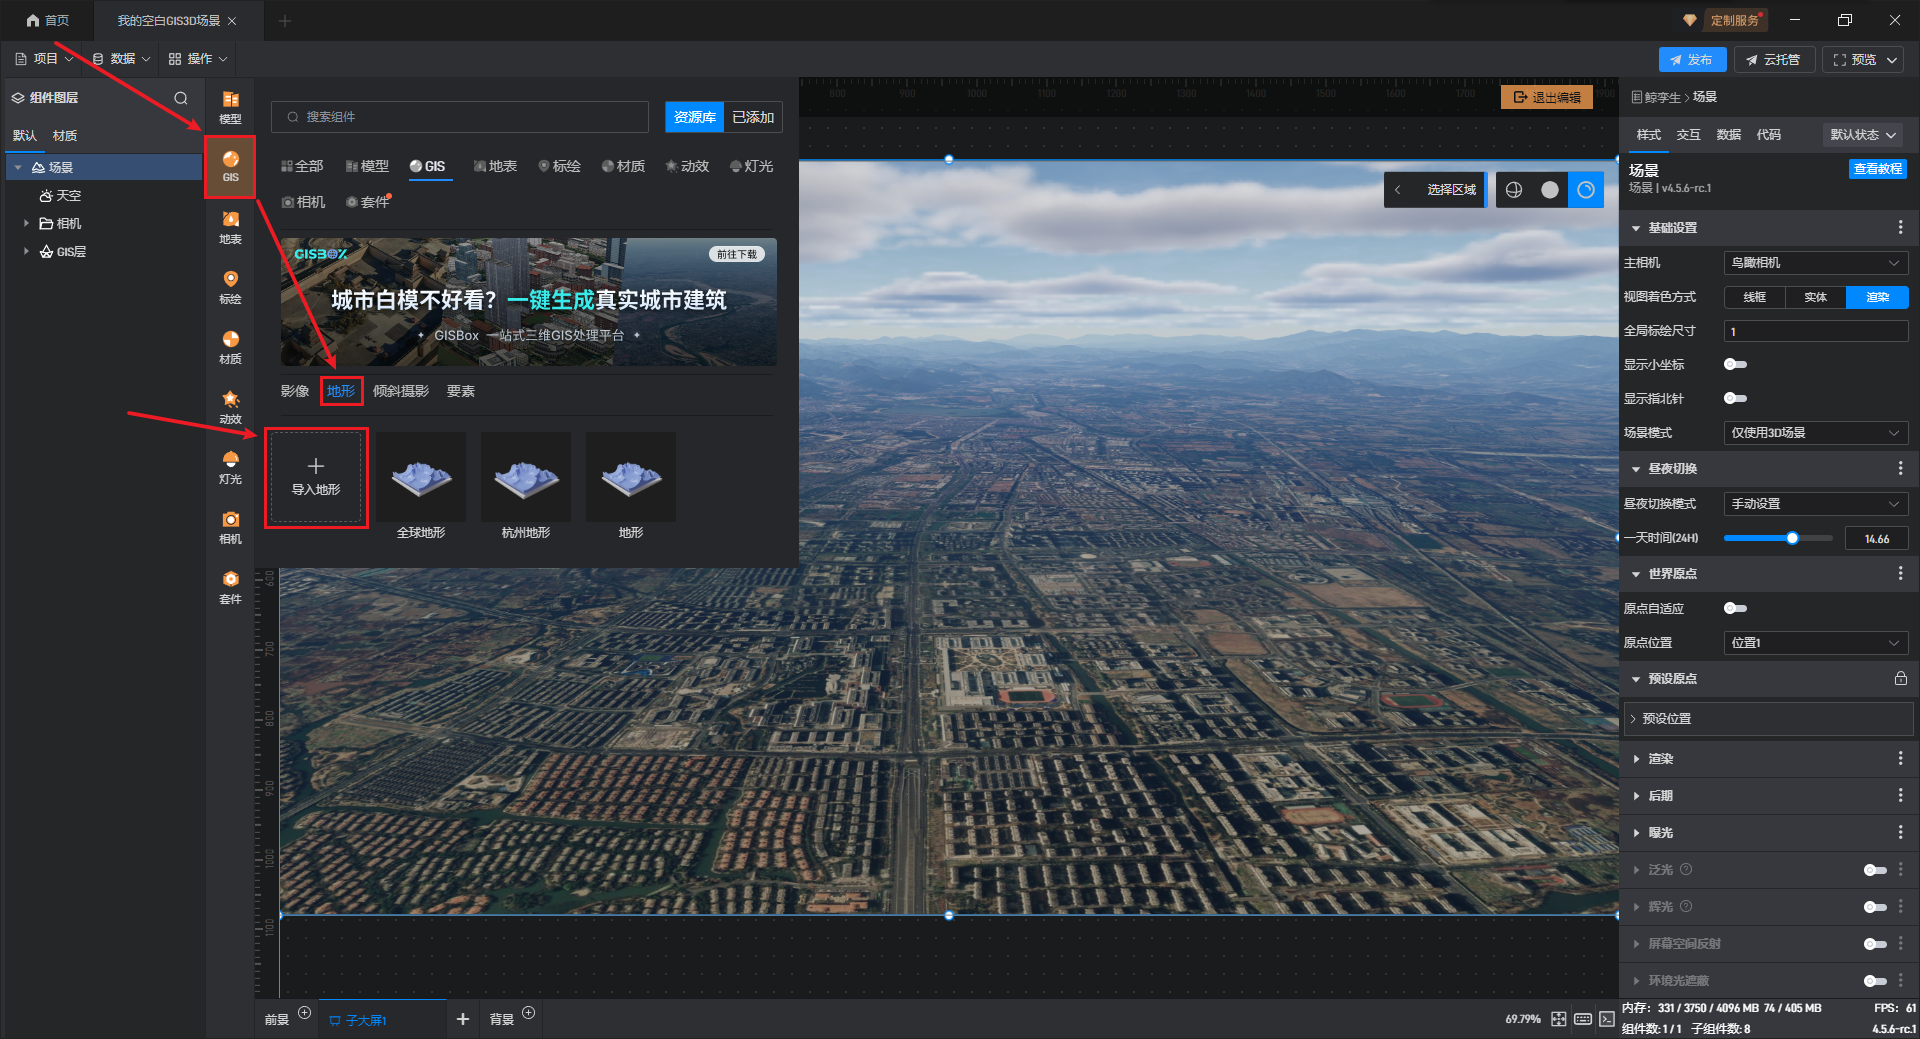Open the 相机 camera sidebar icon

(230, 526)
